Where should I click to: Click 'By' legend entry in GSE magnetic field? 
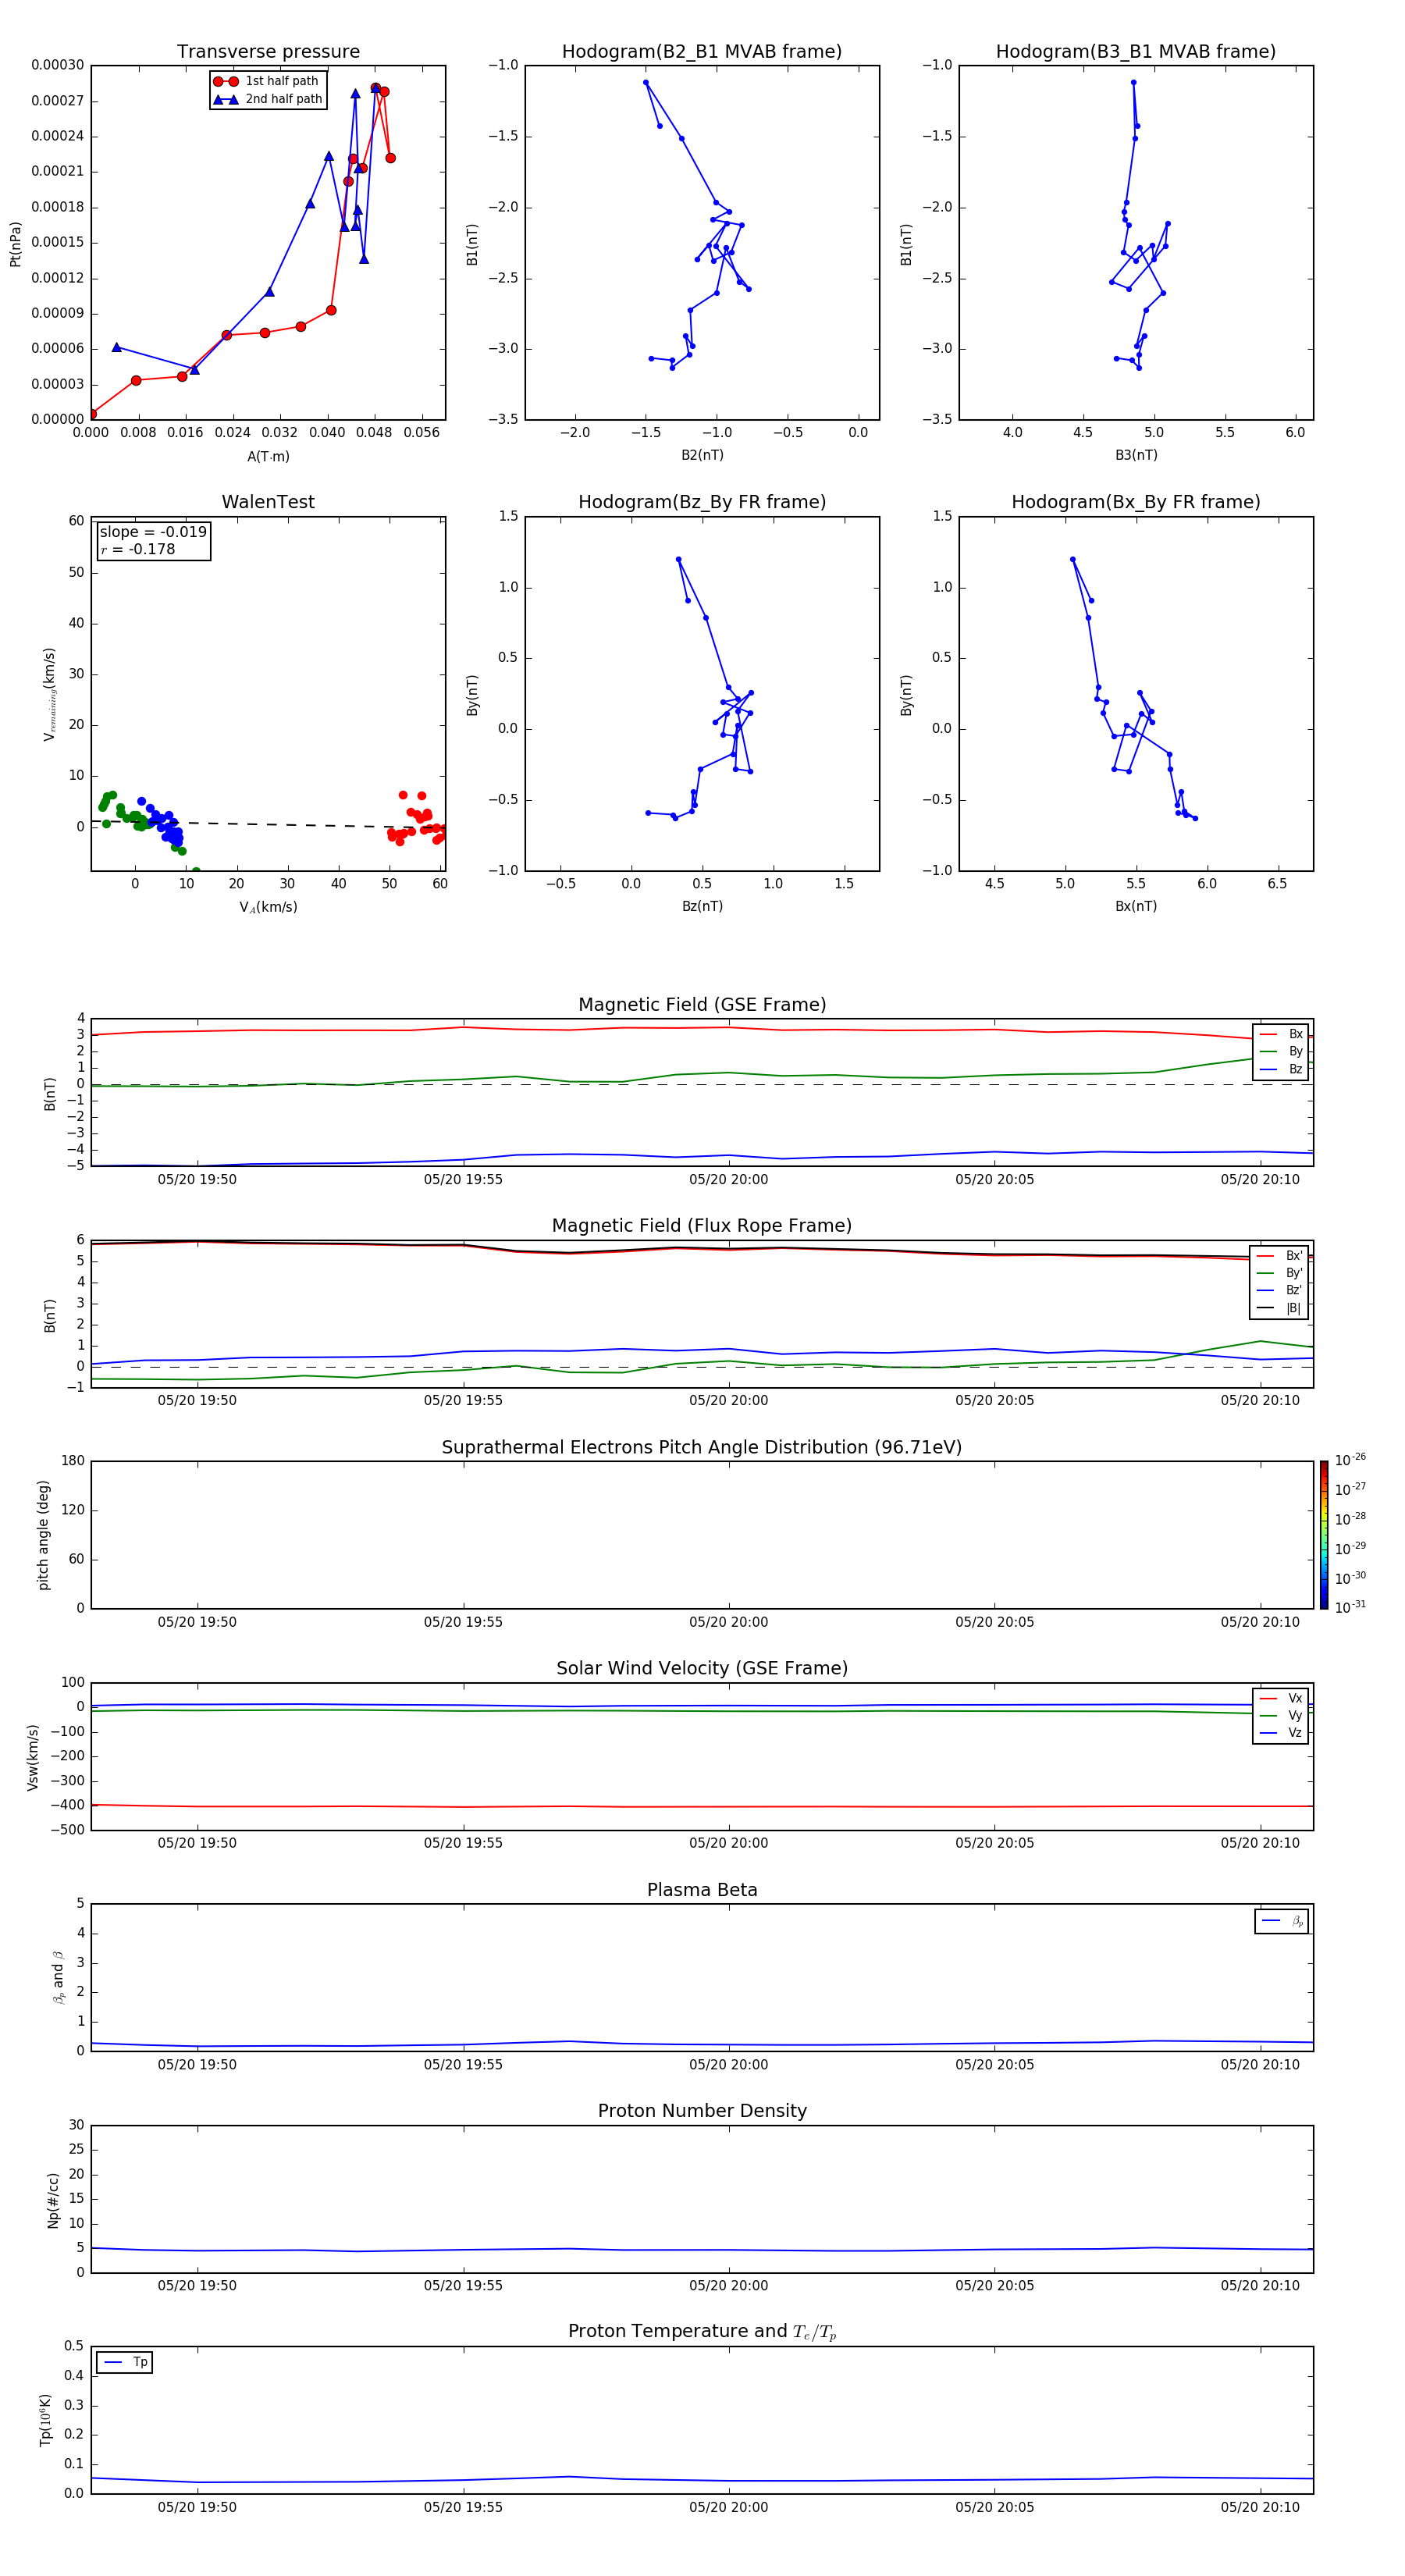coord(1281,1052)
